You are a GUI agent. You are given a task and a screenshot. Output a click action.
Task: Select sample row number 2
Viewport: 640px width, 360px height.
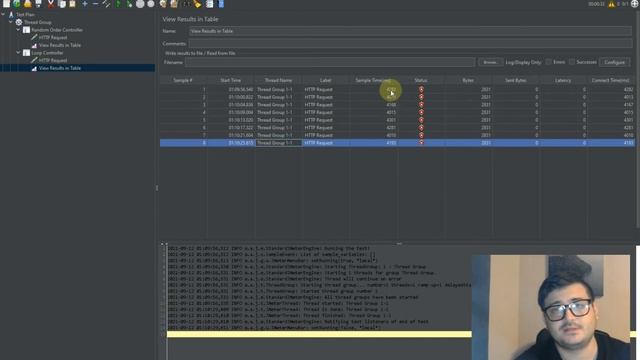tap(397, 97)
